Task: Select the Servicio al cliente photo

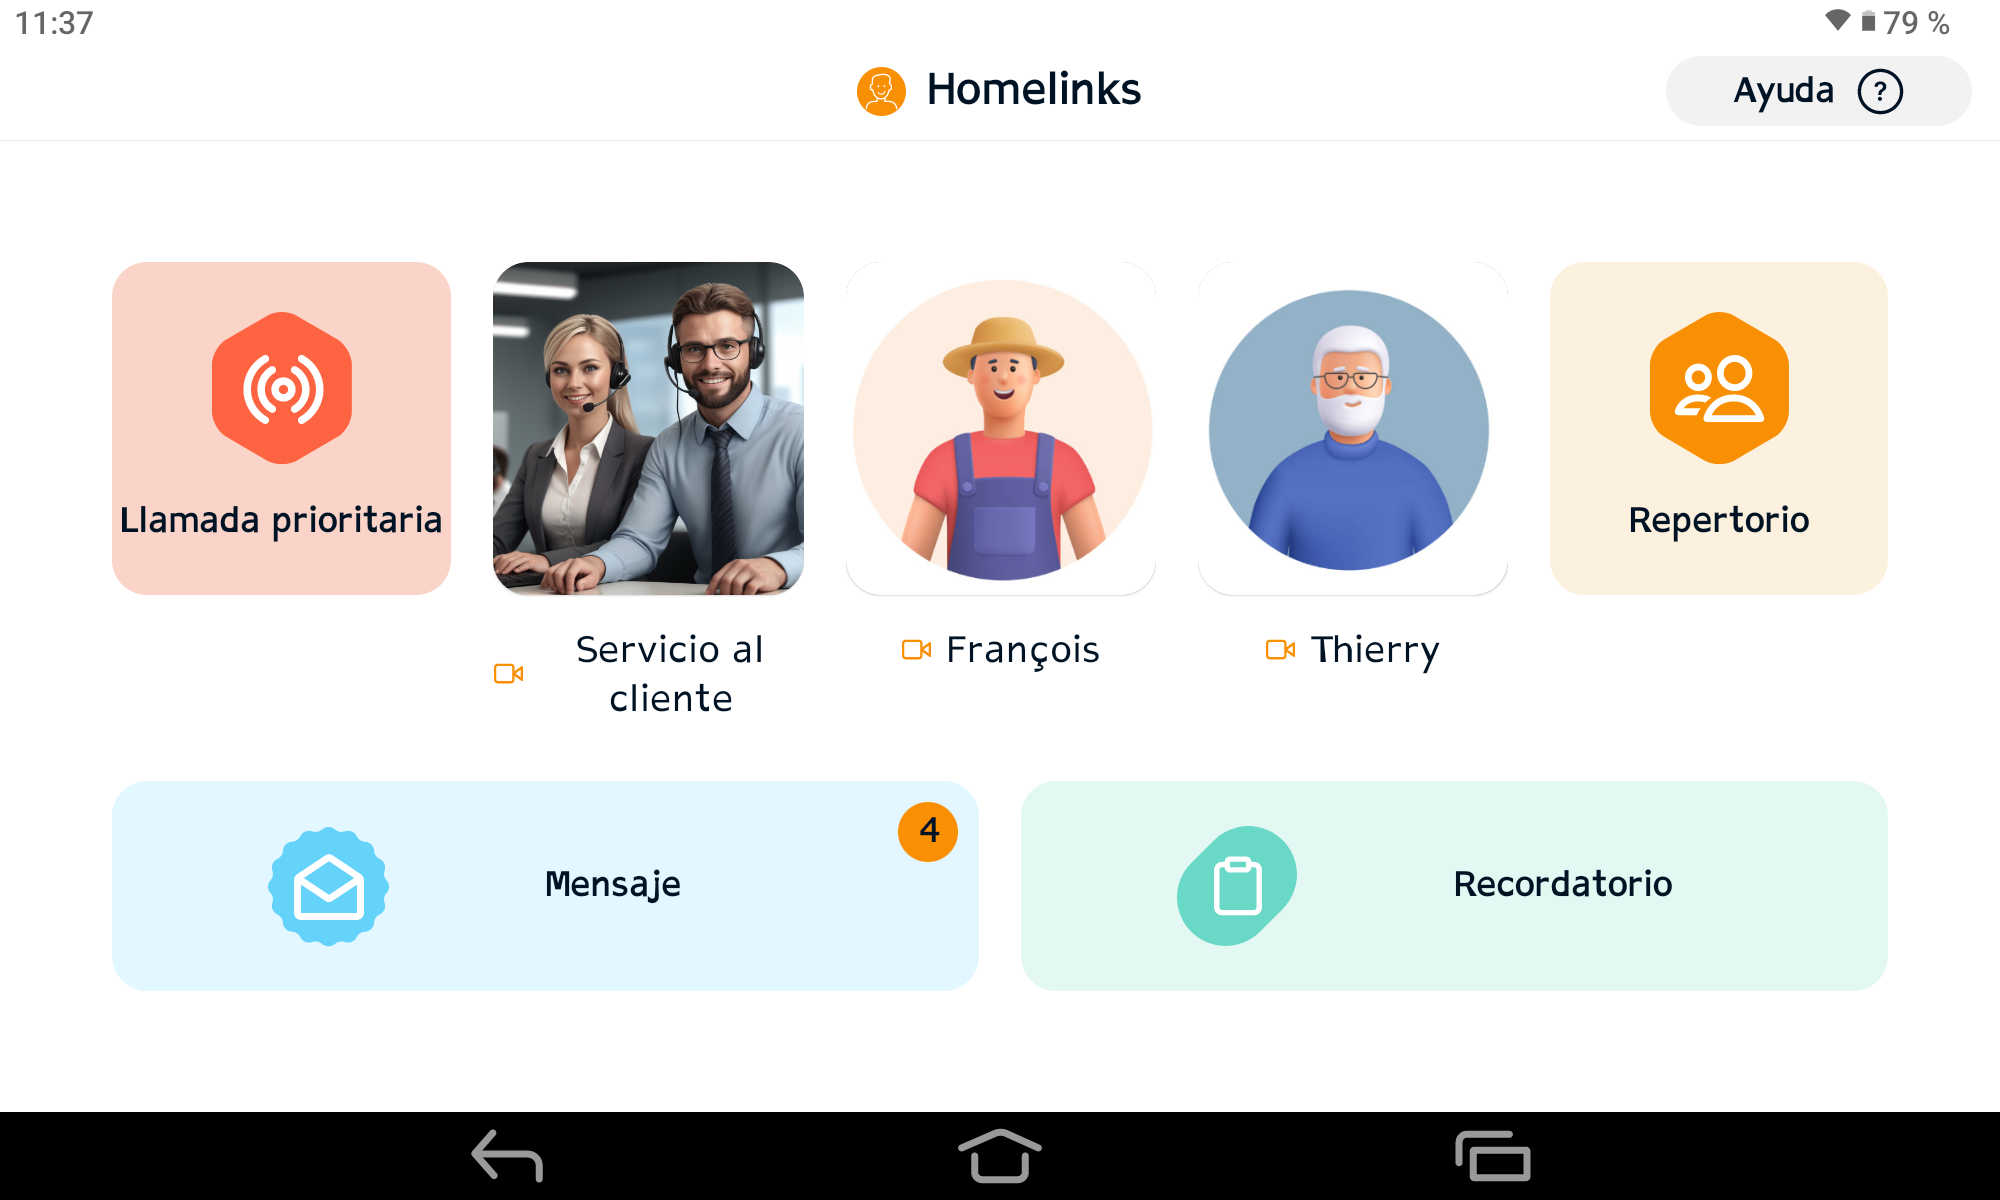Action: (648, 428)
